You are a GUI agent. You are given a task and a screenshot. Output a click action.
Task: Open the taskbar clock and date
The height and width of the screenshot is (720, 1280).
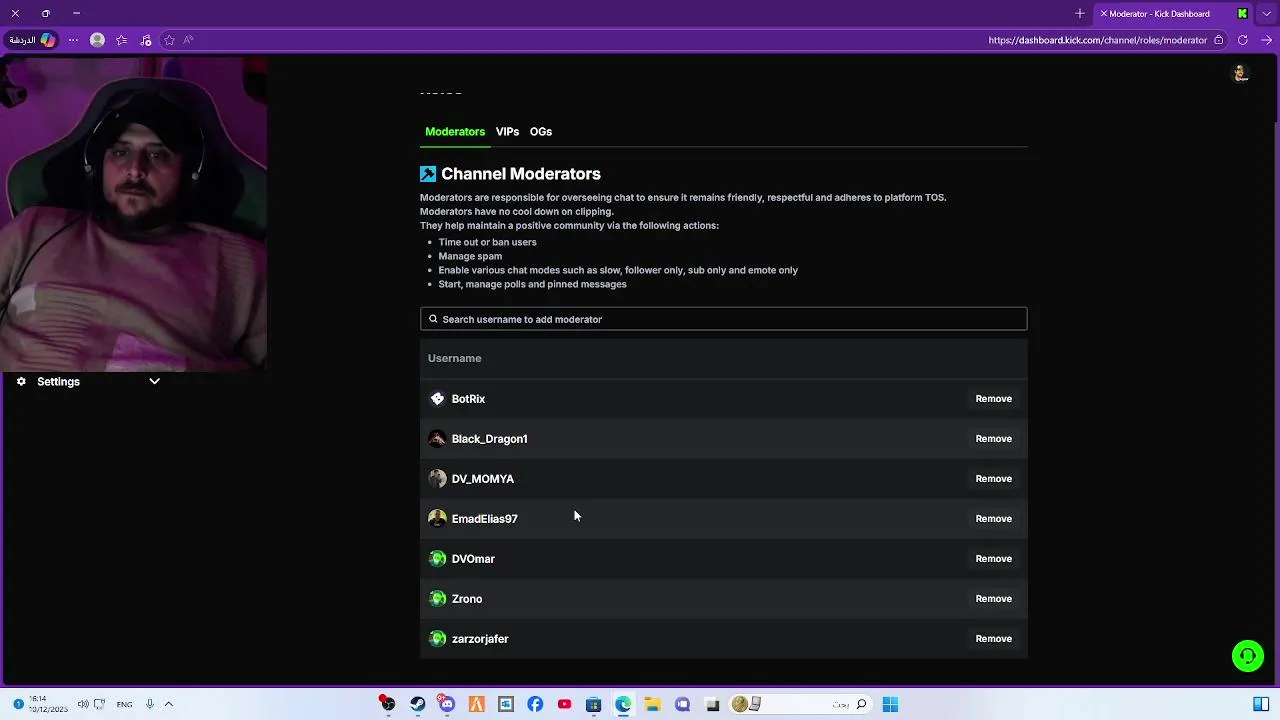47,704
